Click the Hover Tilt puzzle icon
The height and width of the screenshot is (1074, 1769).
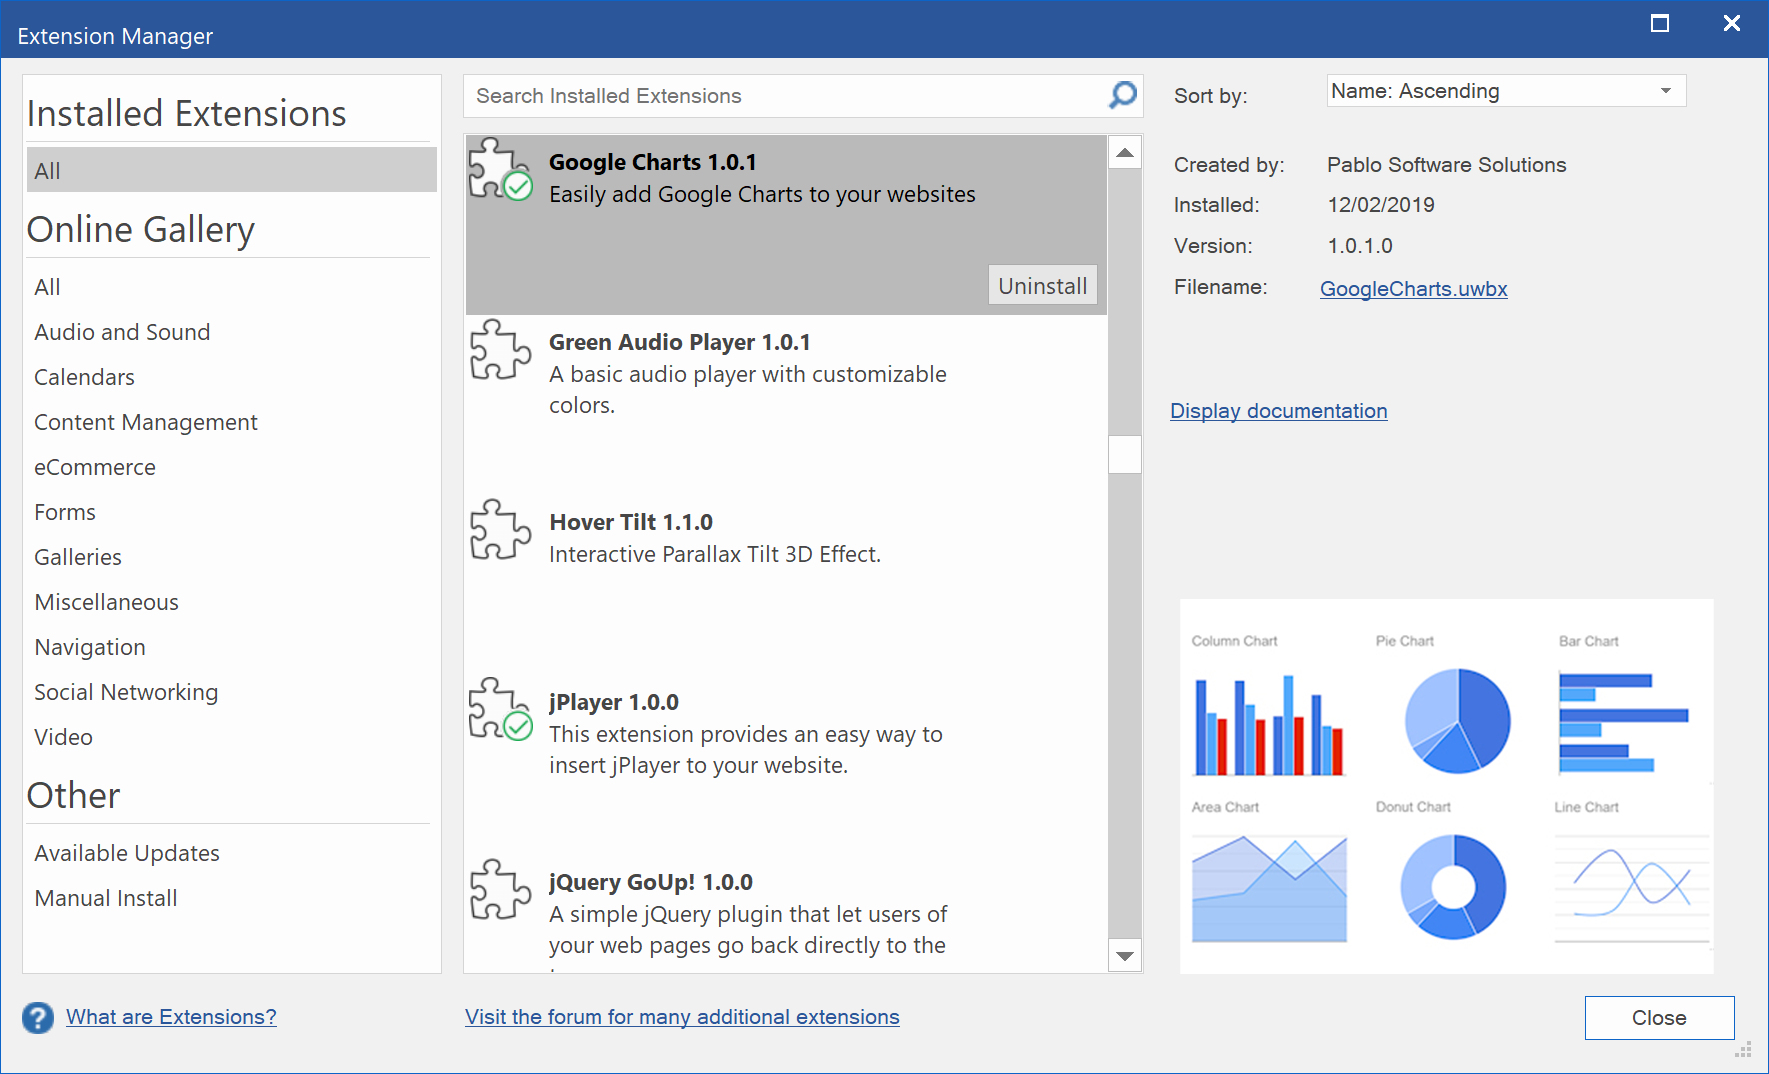(500, 529)
